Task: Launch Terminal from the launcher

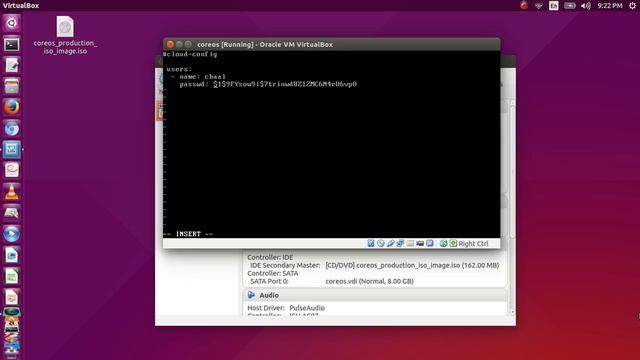Action: pyautogui.click(x=11, y=44)
